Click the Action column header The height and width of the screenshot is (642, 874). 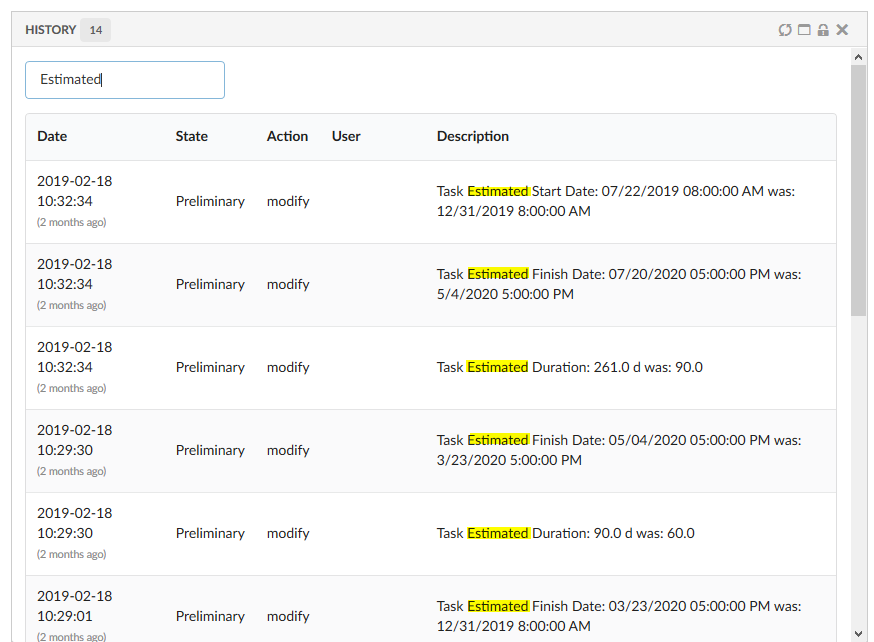pyautogui.click(x=287, y=136)
